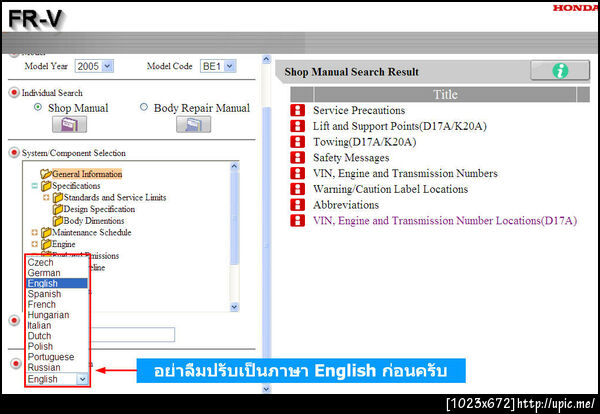Viewport: 600px width, 414px height.
Task: Click the tree list scroll-up arrow
Action: 235,166
